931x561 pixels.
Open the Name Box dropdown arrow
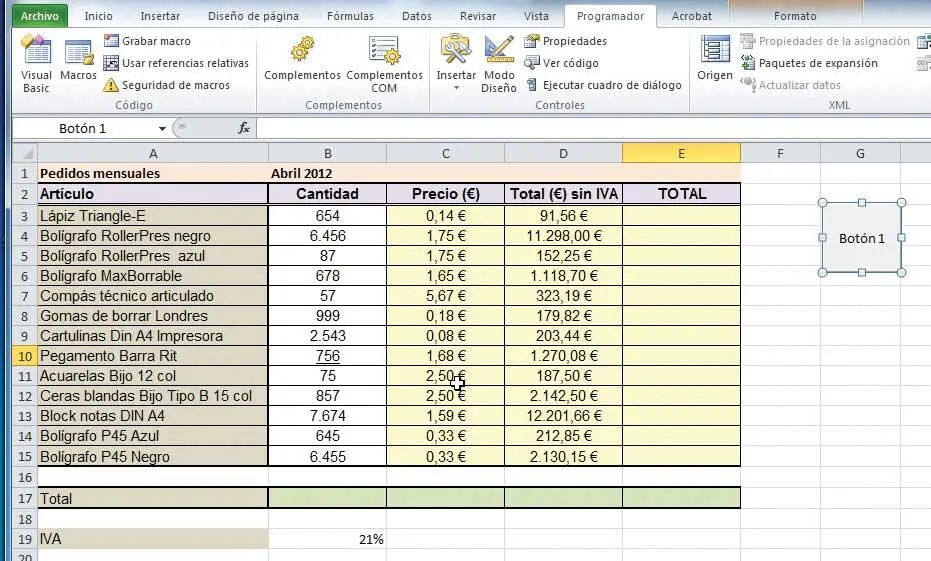(162, 128)
